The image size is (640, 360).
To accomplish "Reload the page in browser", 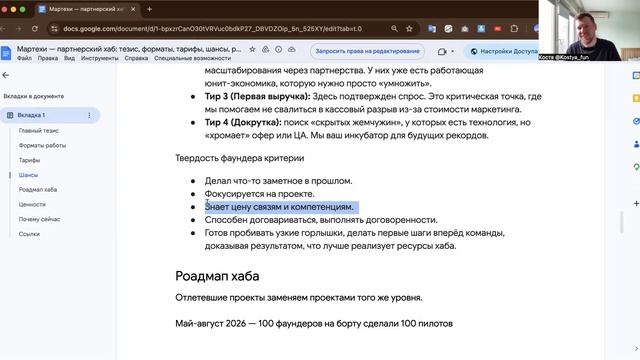I will (35, 29).
